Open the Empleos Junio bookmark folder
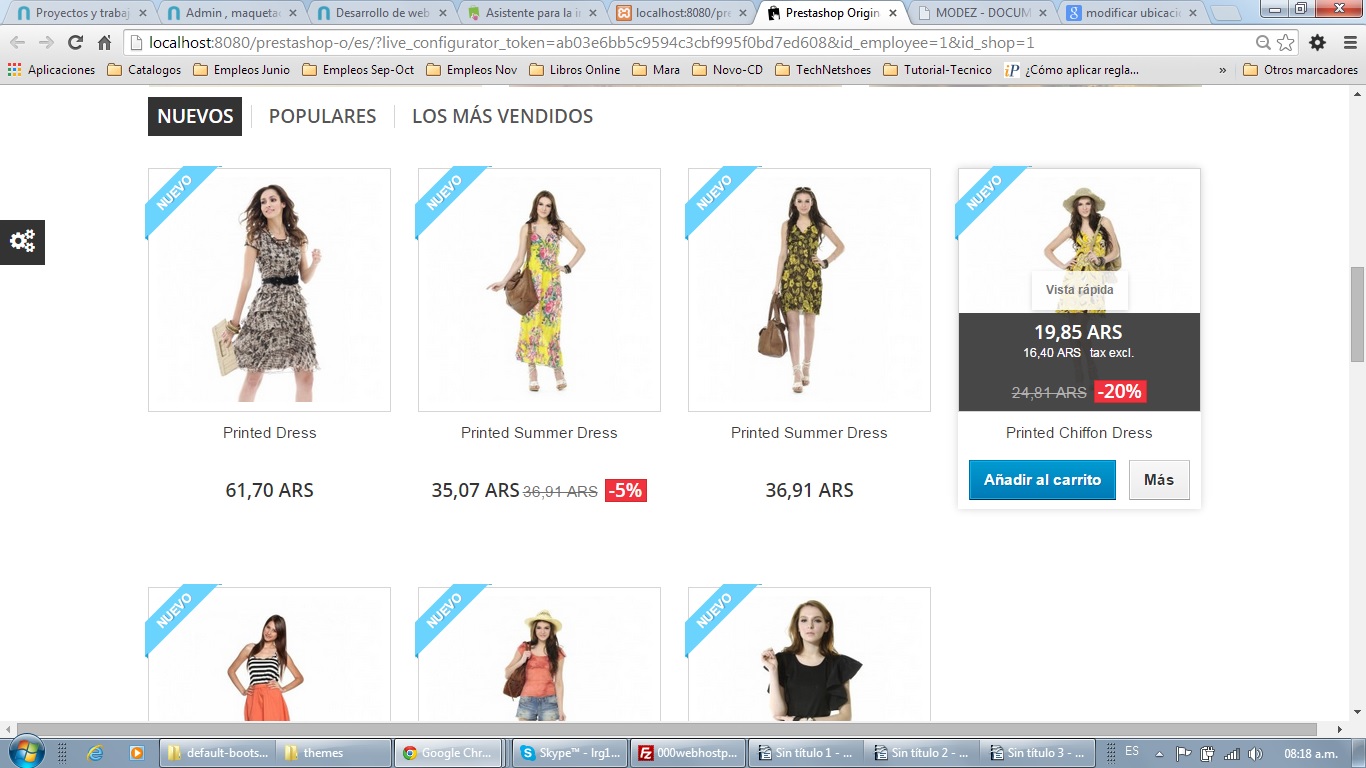The height and width of the screenshot is (768, 1366). pos(241,70)
